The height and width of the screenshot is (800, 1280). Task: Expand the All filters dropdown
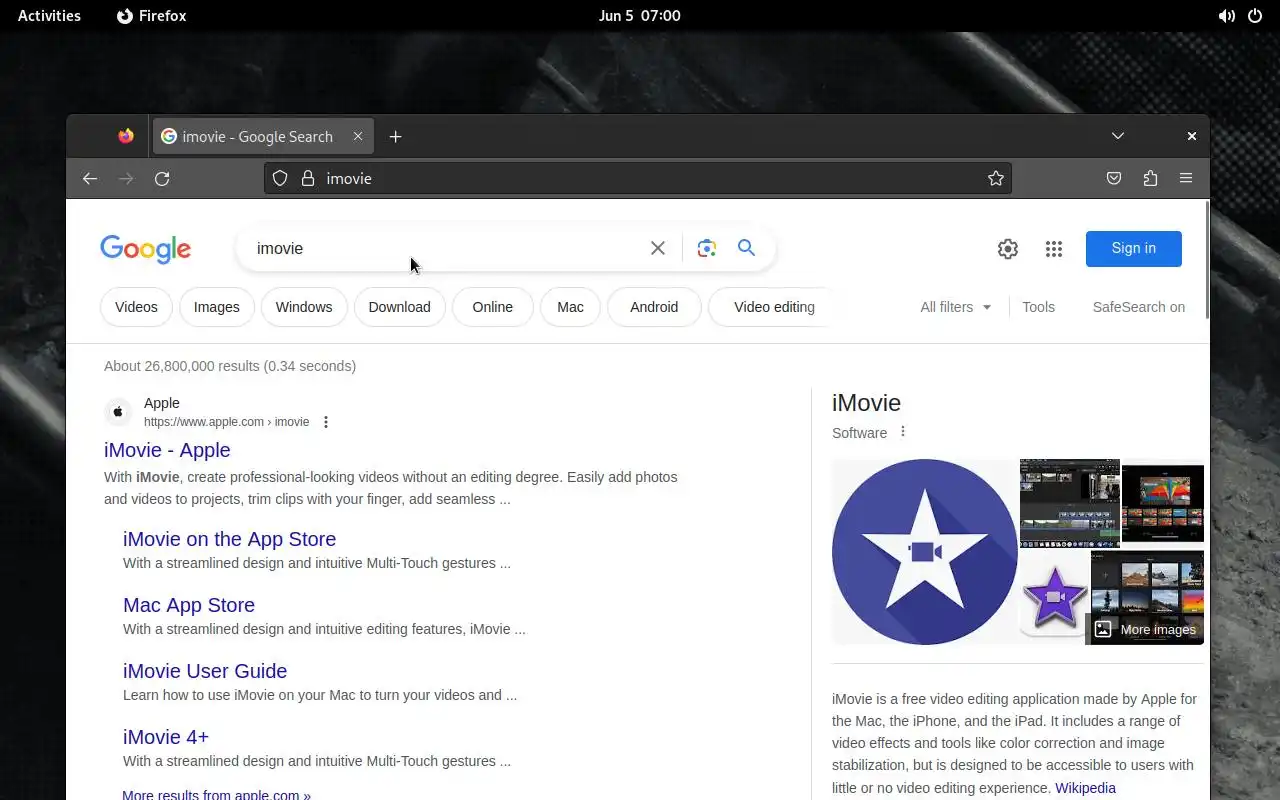click(956, 307)
